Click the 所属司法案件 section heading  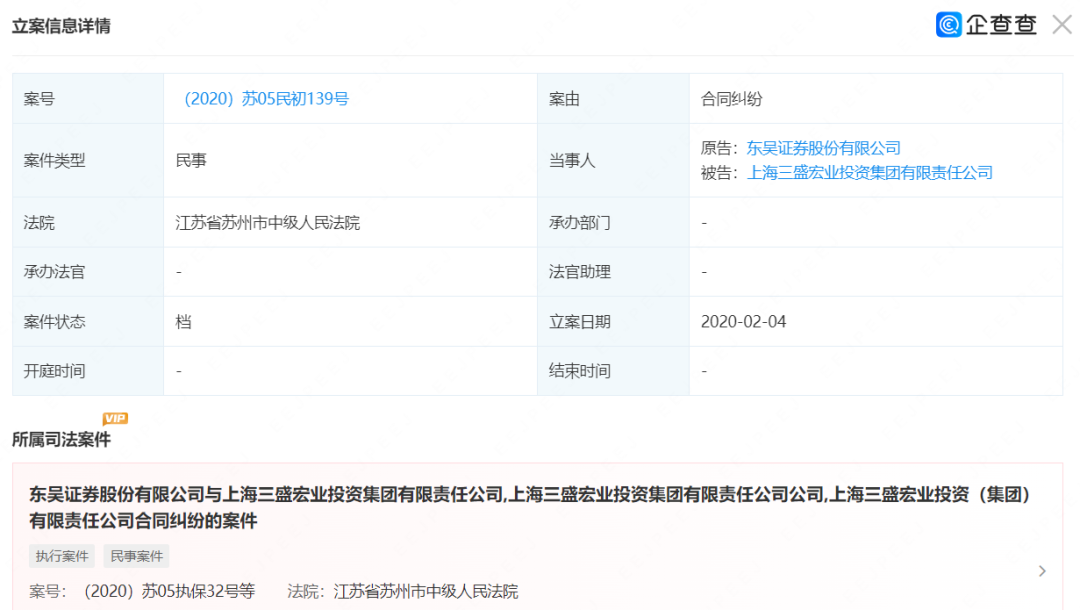pyautogui.click(x=61, y=440)
